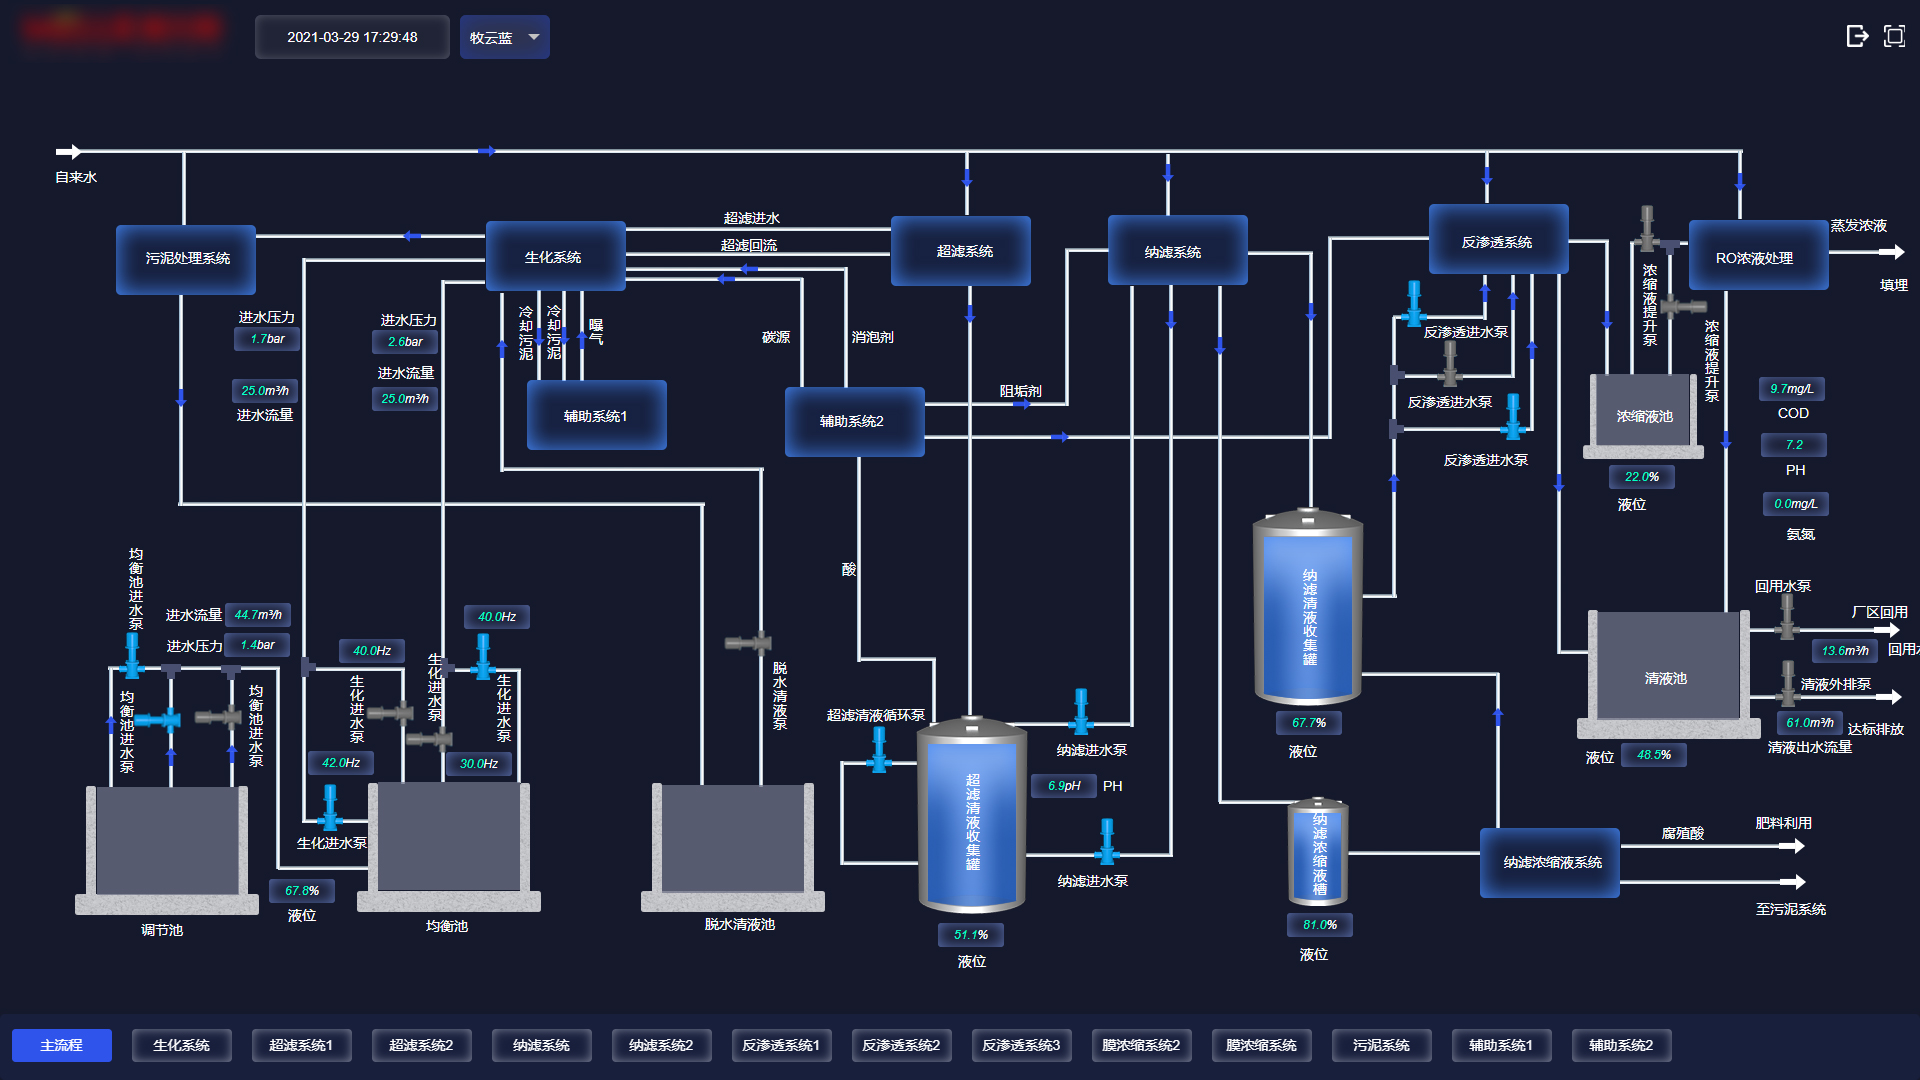Click the blue 生化进水泵 pump below 42.0Hz
This screenshot has height=1080, width=1920.
330,808
